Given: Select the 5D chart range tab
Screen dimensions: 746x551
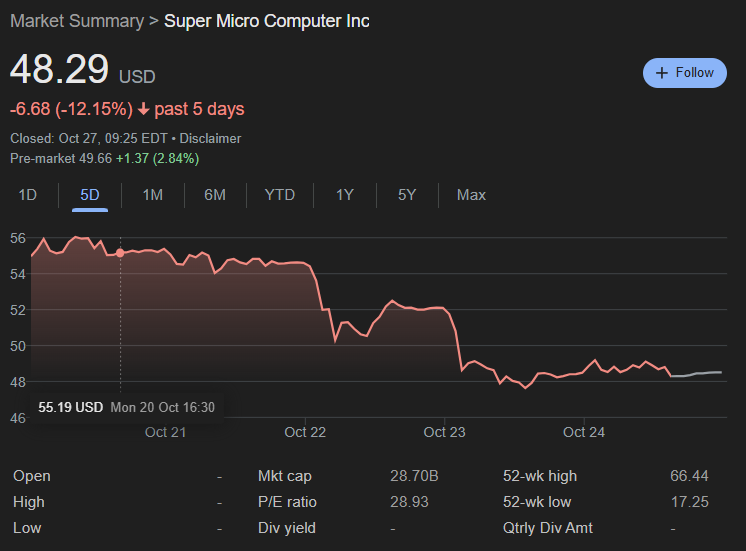Looking at the screenshot, I should click(90, 195).
